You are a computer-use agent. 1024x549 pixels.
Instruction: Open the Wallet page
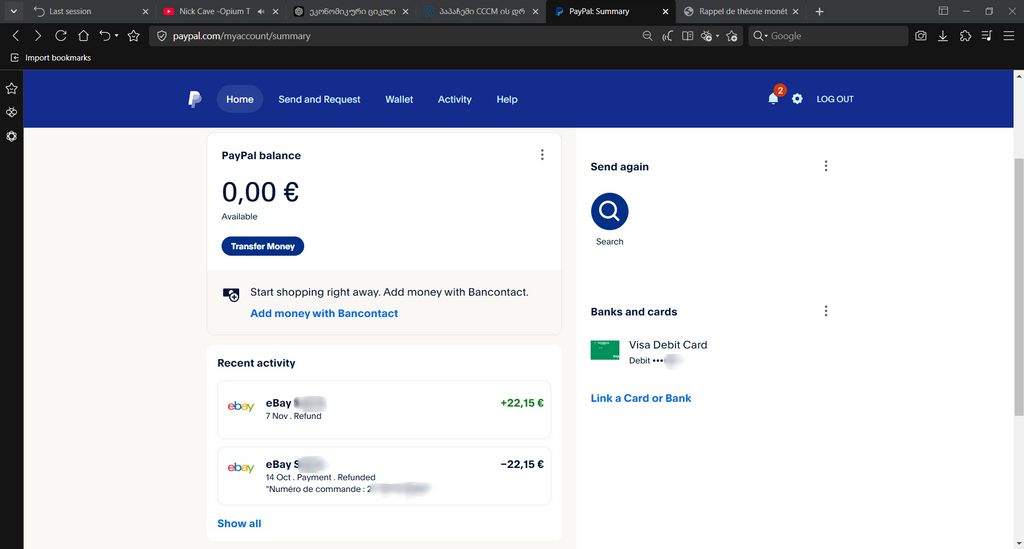point(399,99)
